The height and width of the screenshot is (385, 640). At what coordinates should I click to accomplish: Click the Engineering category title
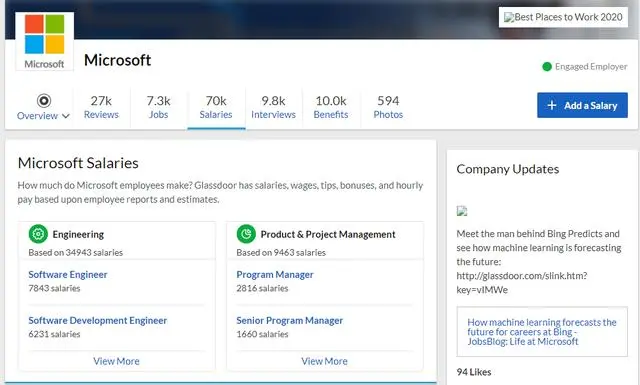[x=78, y=234]
